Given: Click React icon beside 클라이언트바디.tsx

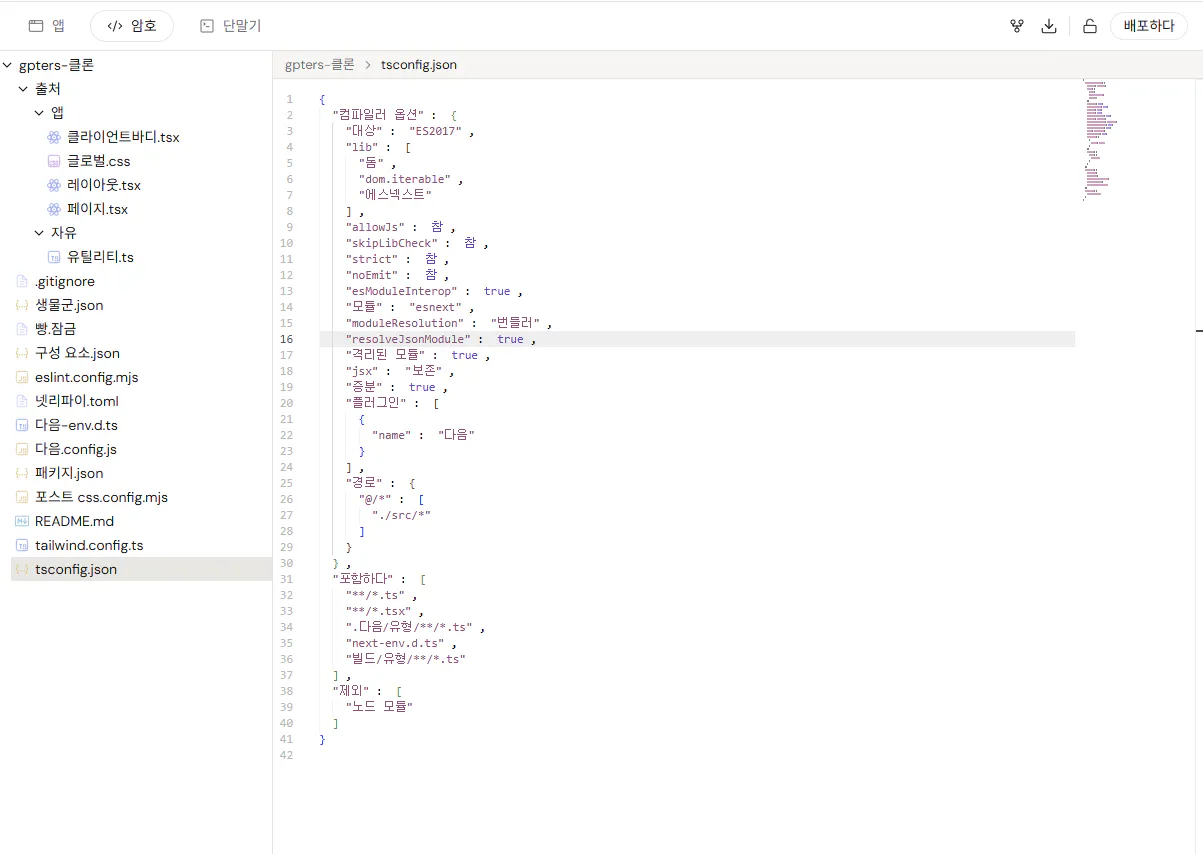Looking at the screenshot, I should 54,137.
